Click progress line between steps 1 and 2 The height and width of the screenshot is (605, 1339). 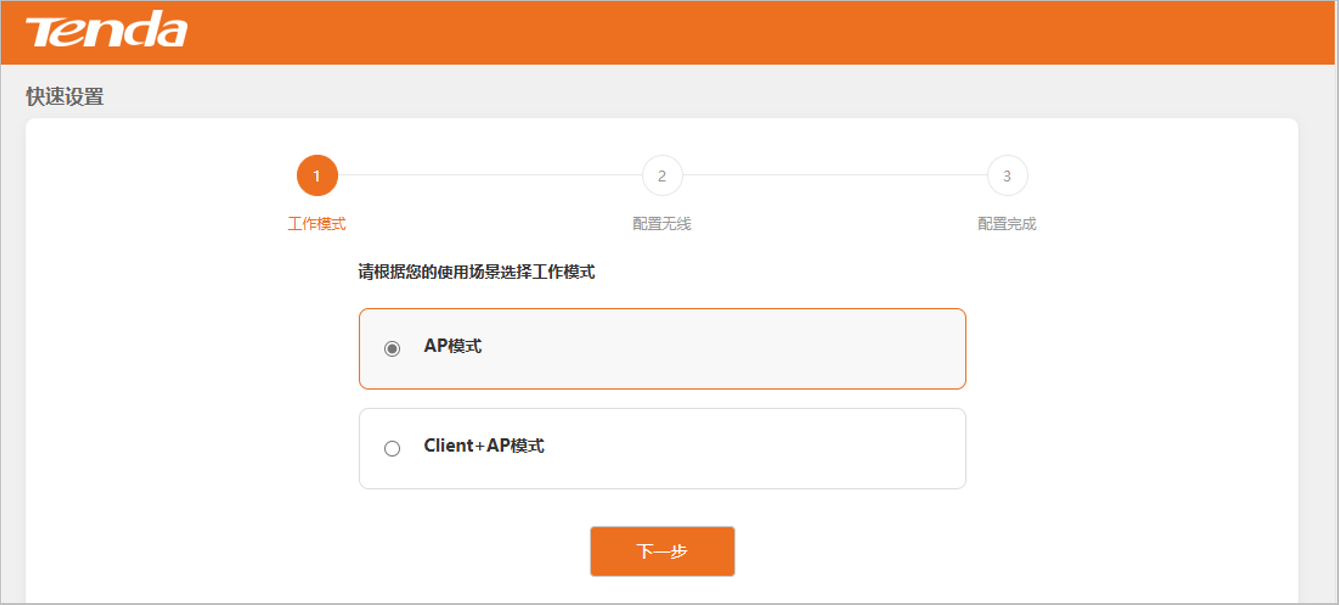(x=490, y=176)
